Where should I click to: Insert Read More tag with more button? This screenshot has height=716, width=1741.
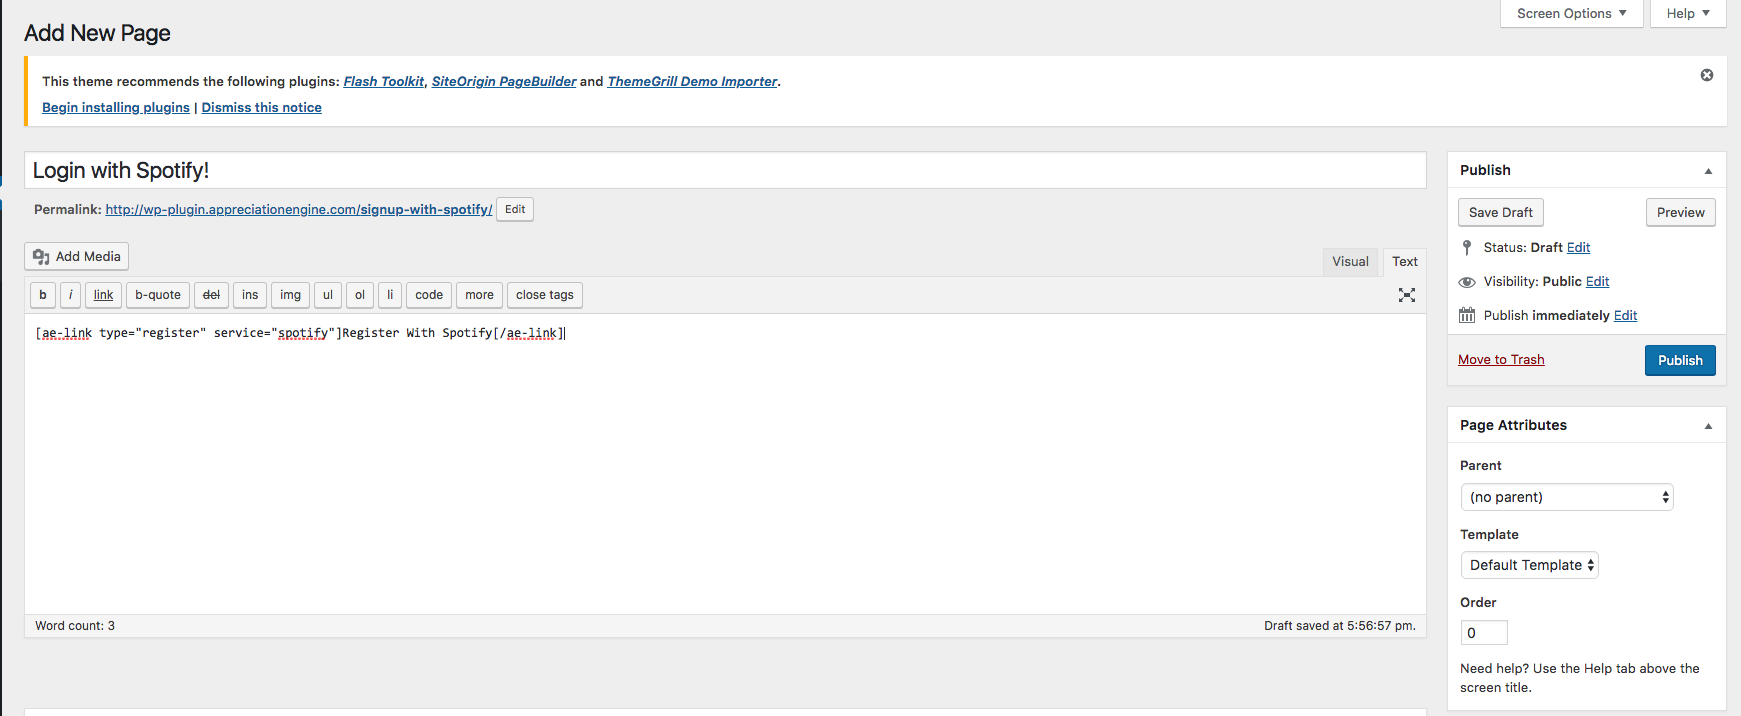[480, 295]
